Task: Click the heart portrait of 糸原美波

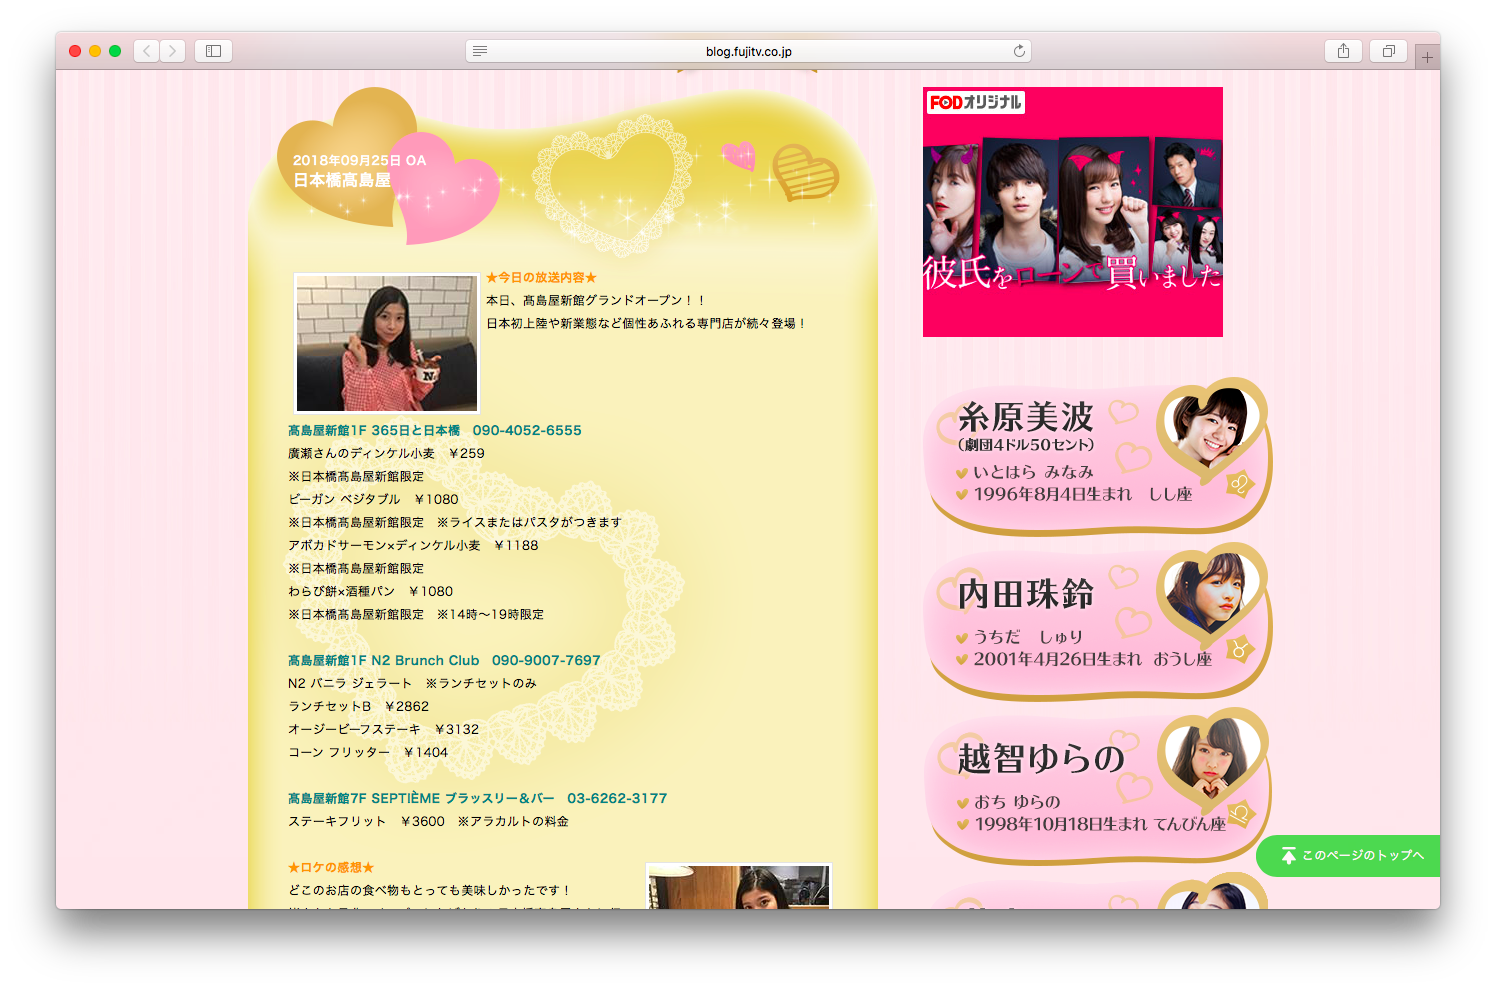Action: click(1212, 428)
